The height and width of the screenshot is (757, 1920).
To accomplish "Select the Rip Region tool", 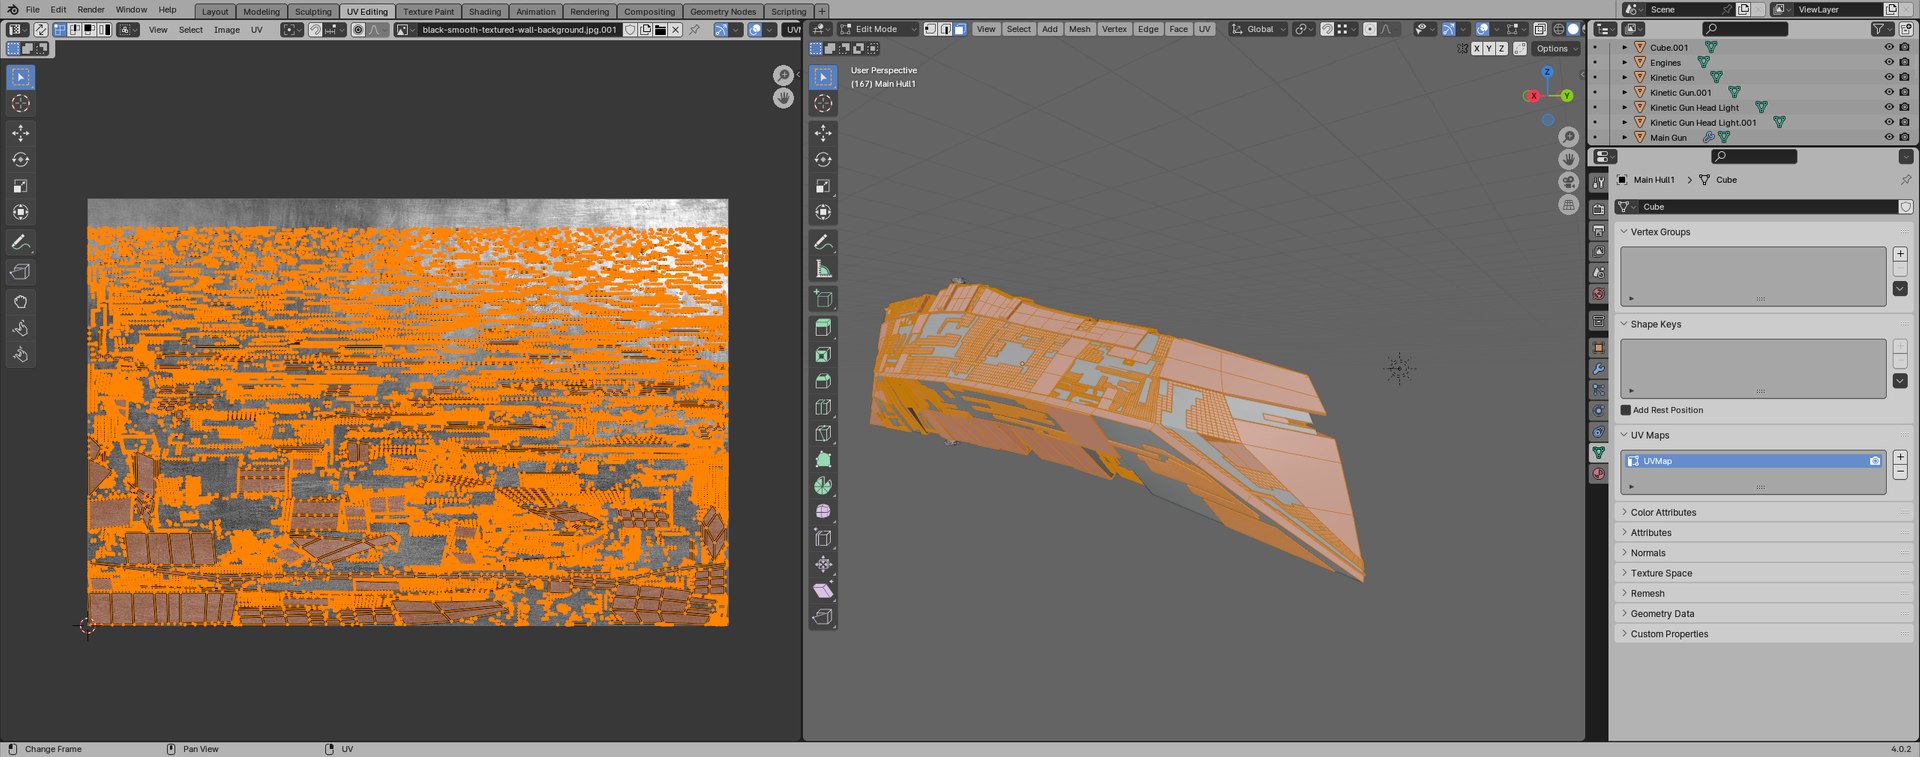I will (x=823, y=616).
